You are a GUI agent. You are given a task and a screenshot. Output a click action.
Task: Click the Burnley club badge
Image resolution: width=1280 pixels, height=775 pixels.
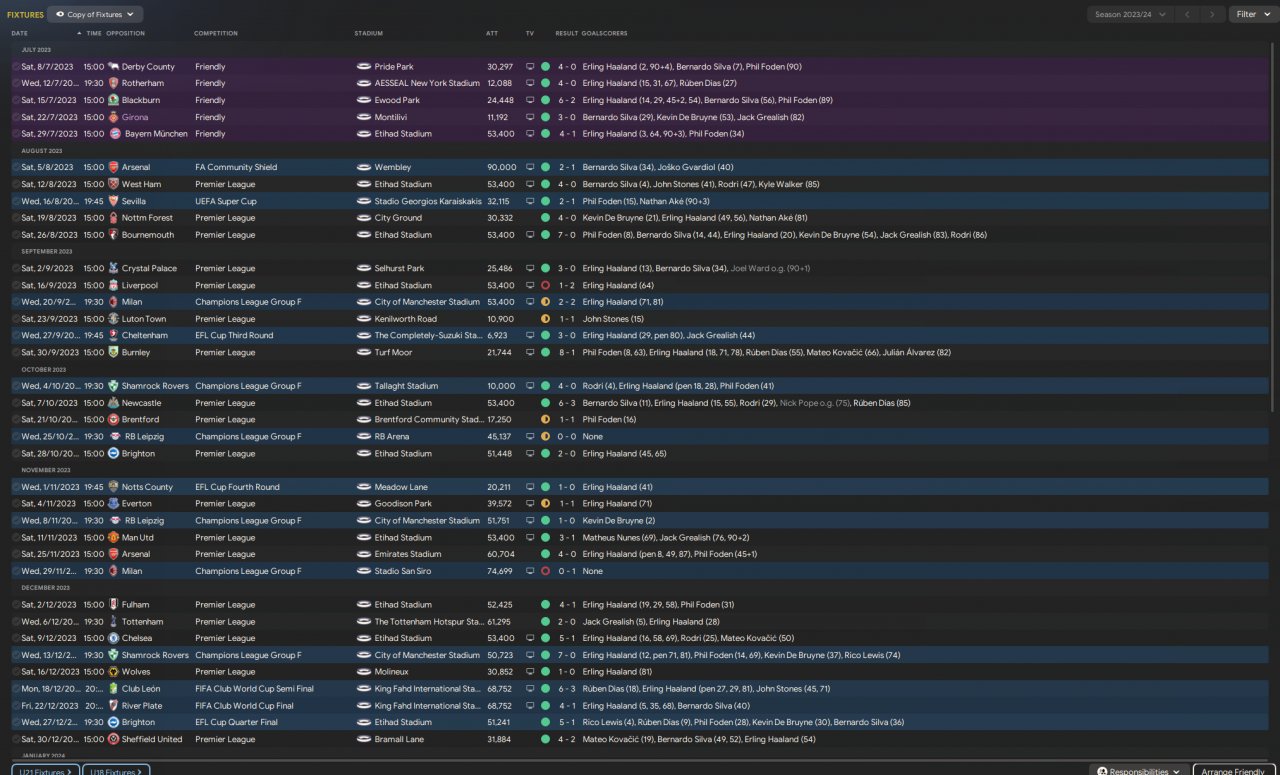tap(113, 352)
